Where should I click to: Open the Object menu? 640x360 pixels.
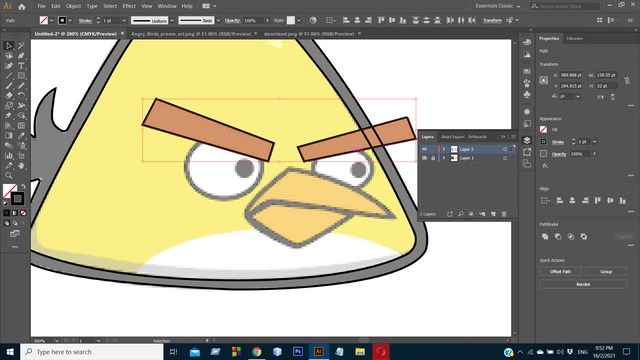pyautogui.click(x=73, y=6)
